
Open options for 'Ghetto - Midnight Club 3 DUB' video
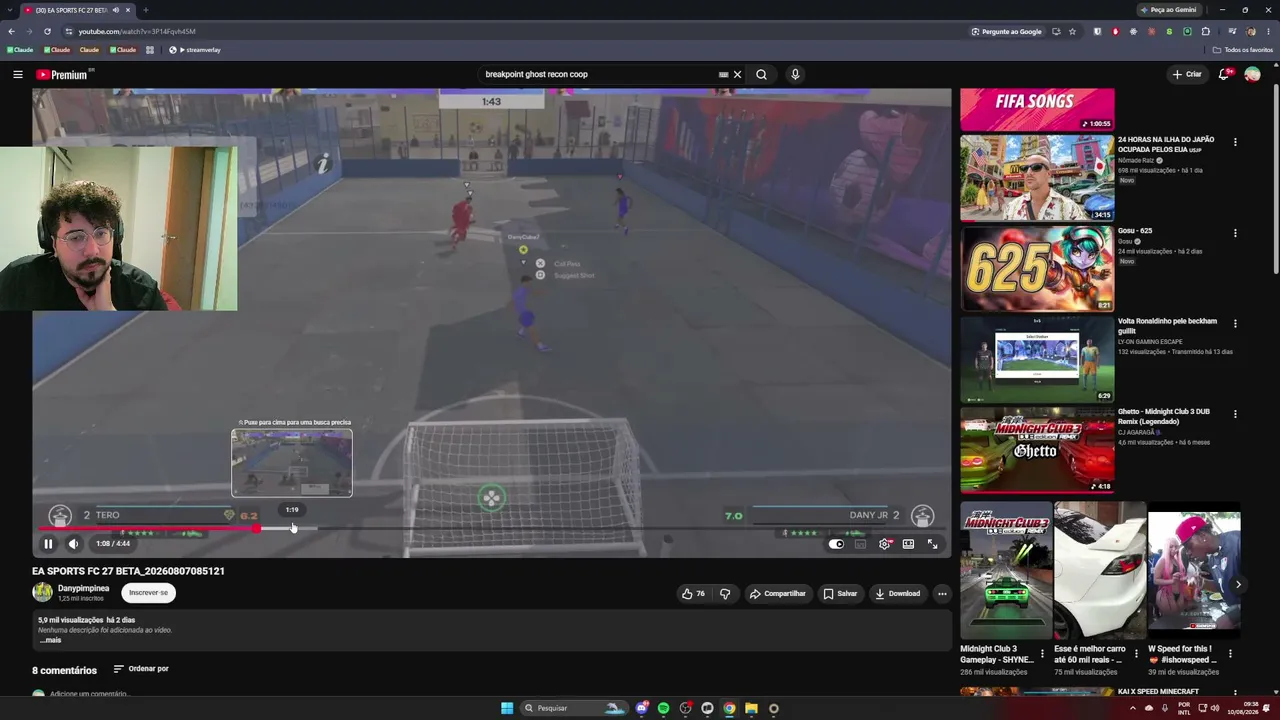(x=1235, y=414)
